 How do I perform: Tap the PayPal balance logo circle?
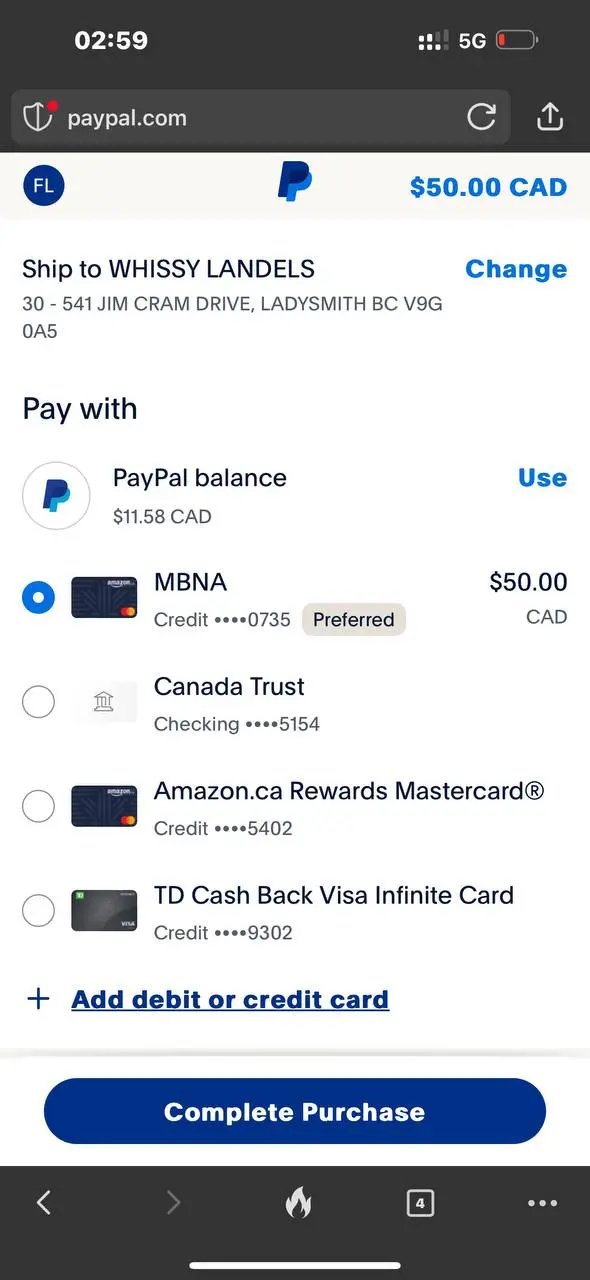pyautogui.click(x=57, y=496)
